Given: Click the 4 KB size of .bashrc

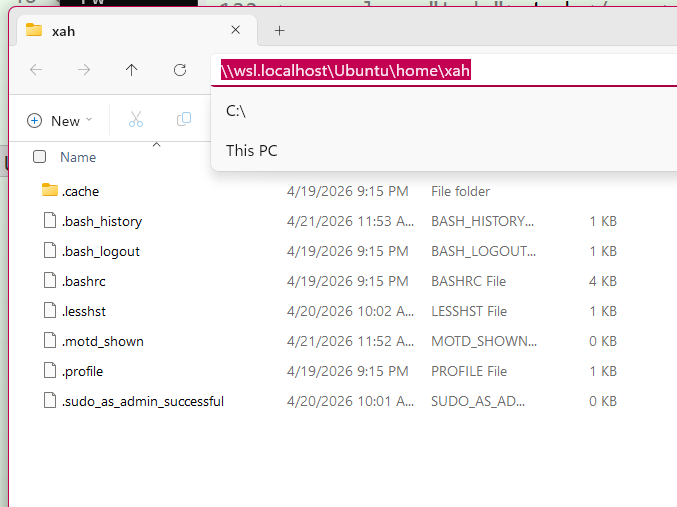Looking at the screenshot, I should pos(603,282).
